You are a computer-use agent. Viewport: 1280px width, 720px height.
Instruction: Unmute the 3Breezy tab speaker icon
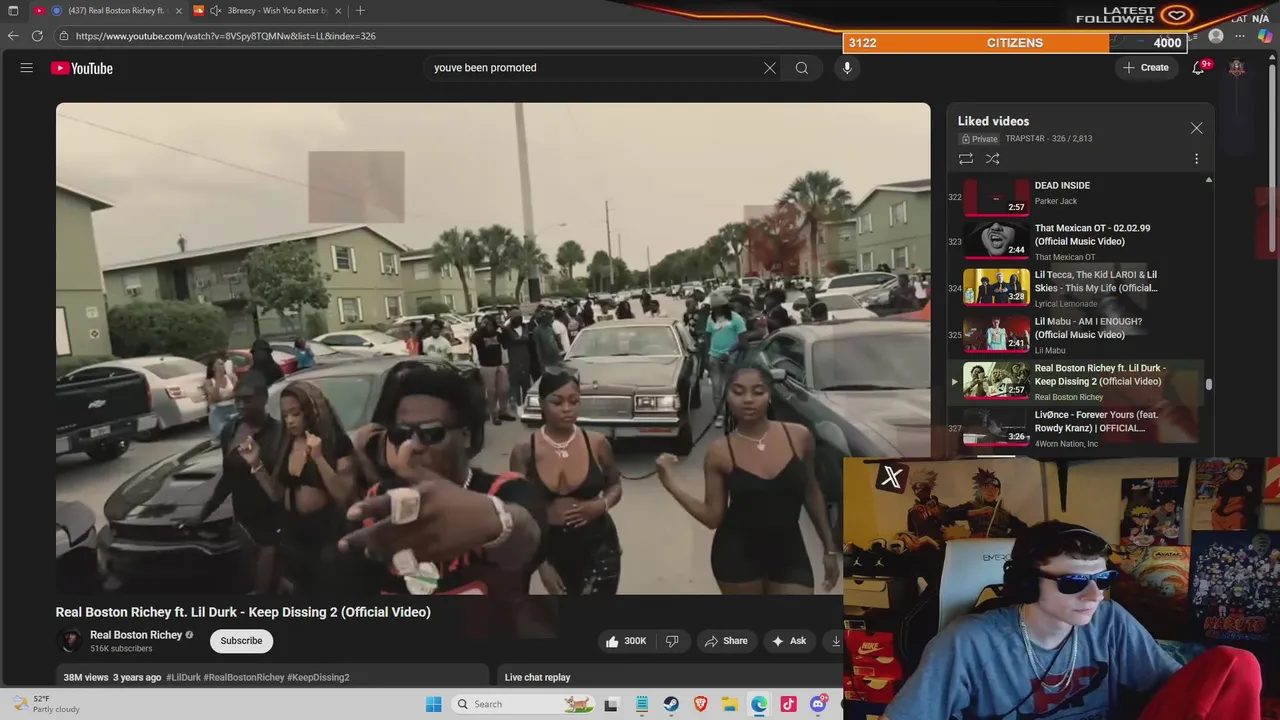215,11
